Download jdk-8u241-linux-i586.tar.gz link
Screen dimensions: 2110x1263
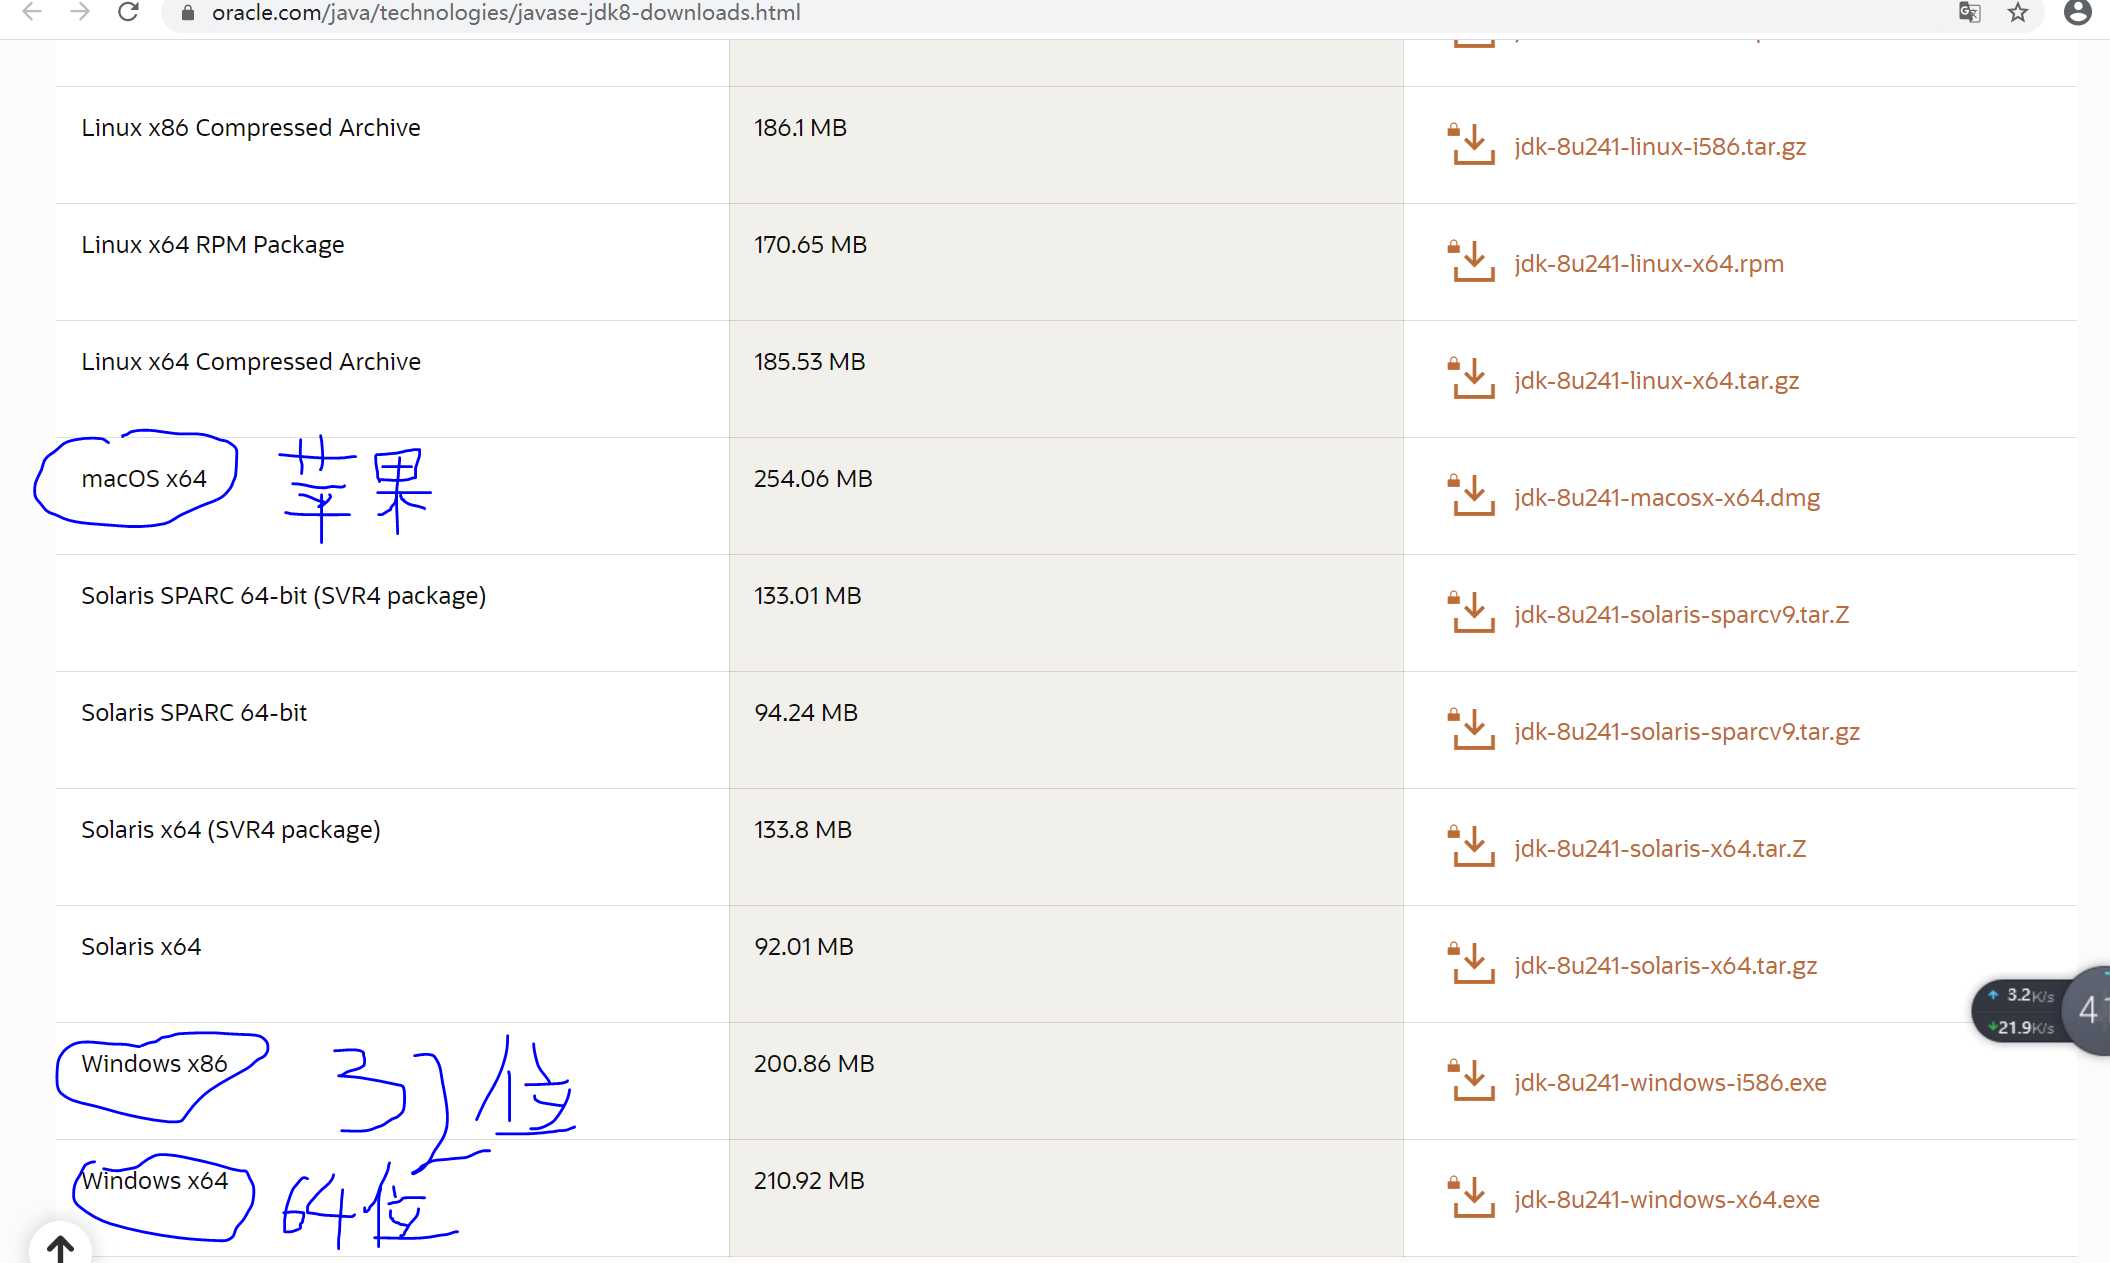pos(1660,147)
